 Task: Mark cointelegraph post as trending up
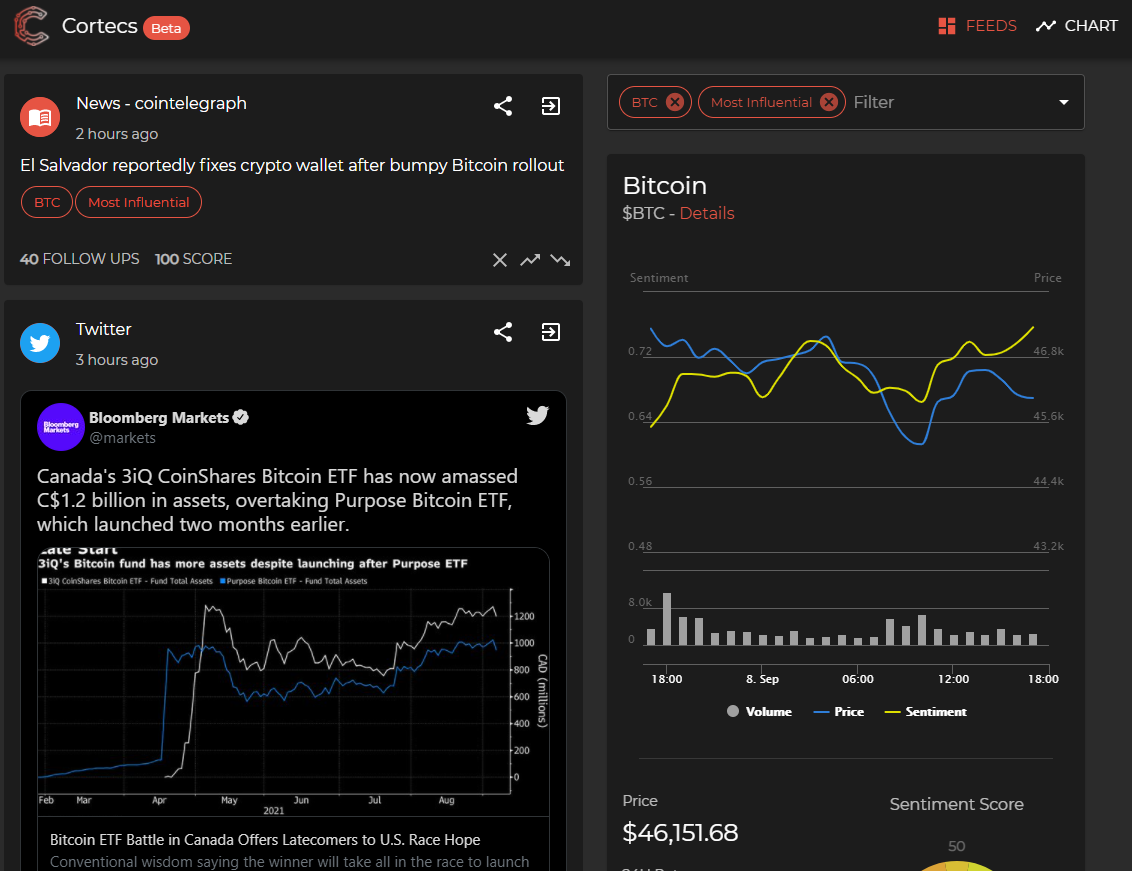click(530, 260)
